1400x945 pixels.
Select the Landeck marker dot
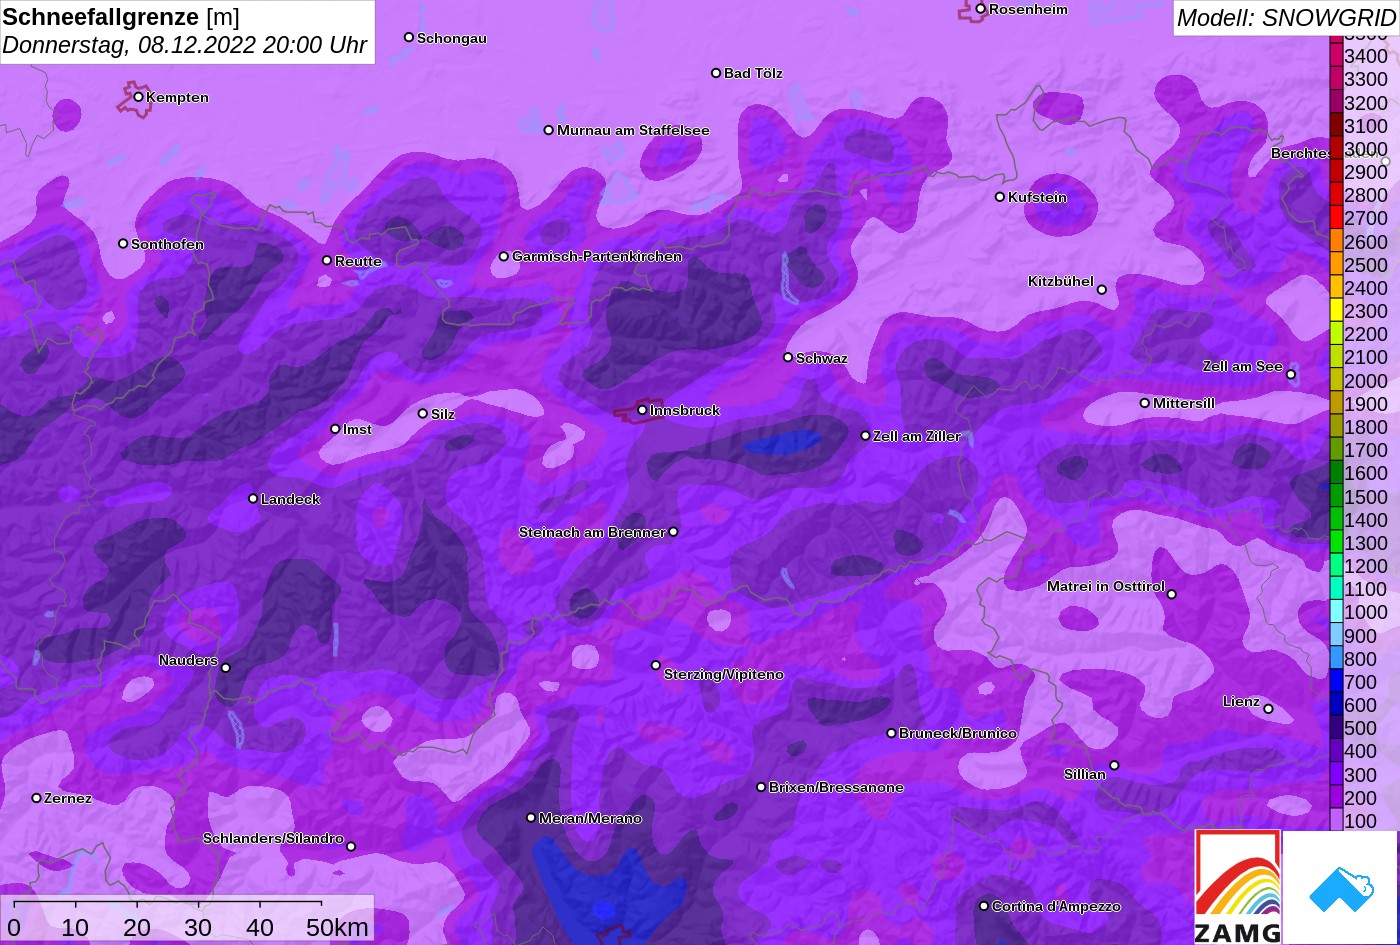pyautogui.click(x=253, y=499)
